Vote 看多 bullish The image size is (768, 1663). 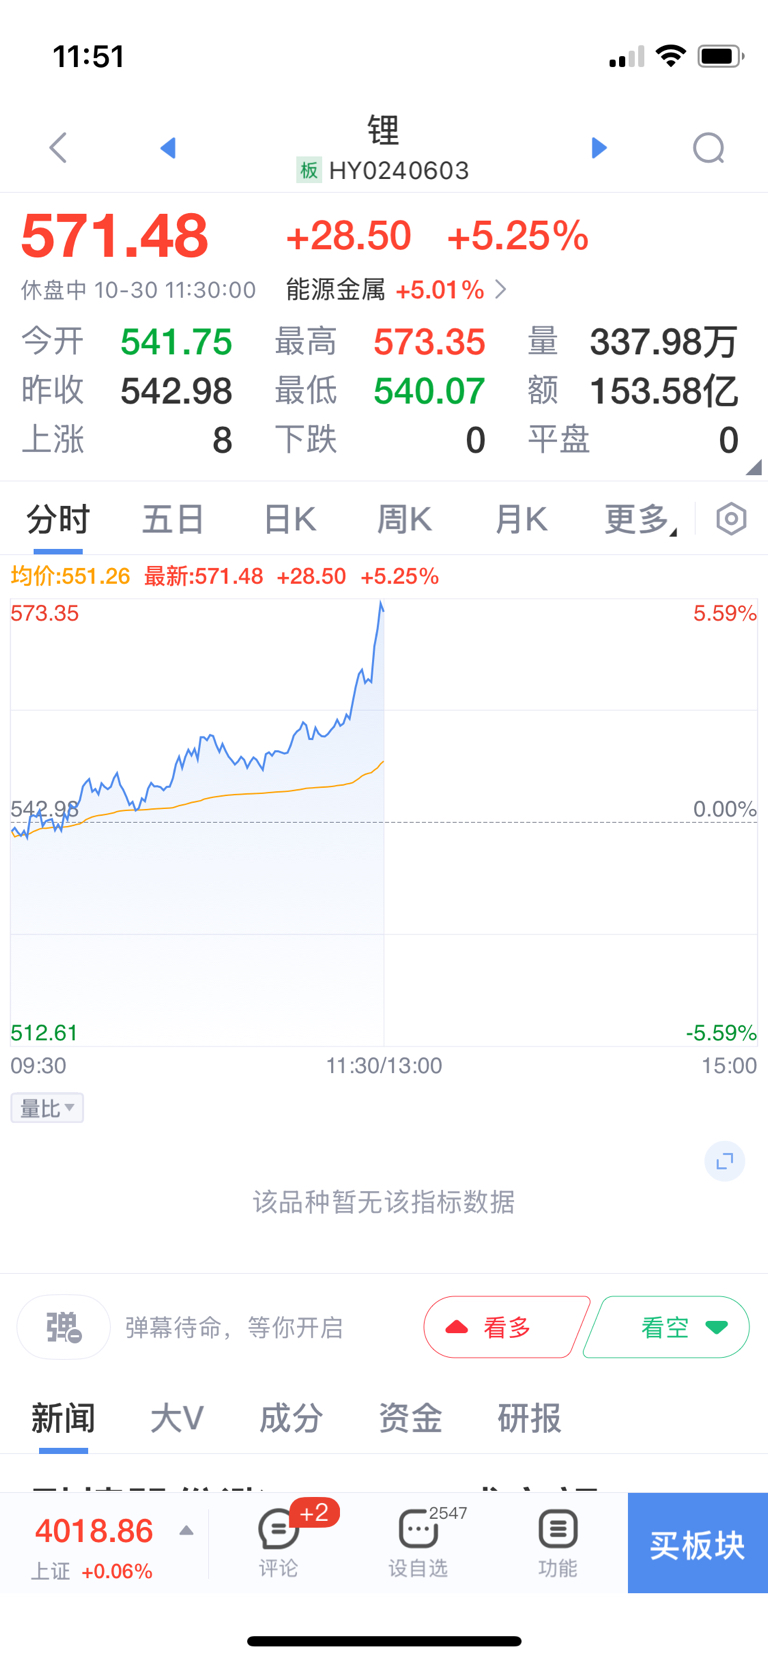click(x=505, y=1327)
